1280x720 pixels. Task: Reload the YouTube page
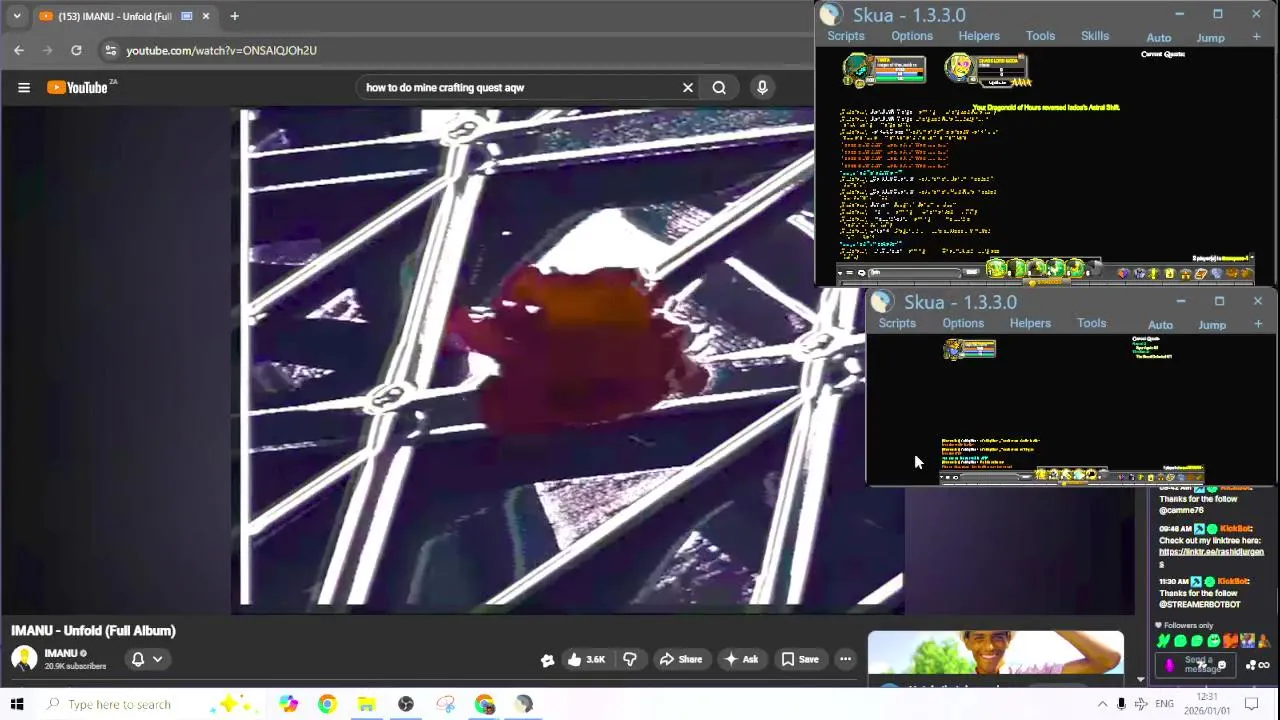[76, 50]
